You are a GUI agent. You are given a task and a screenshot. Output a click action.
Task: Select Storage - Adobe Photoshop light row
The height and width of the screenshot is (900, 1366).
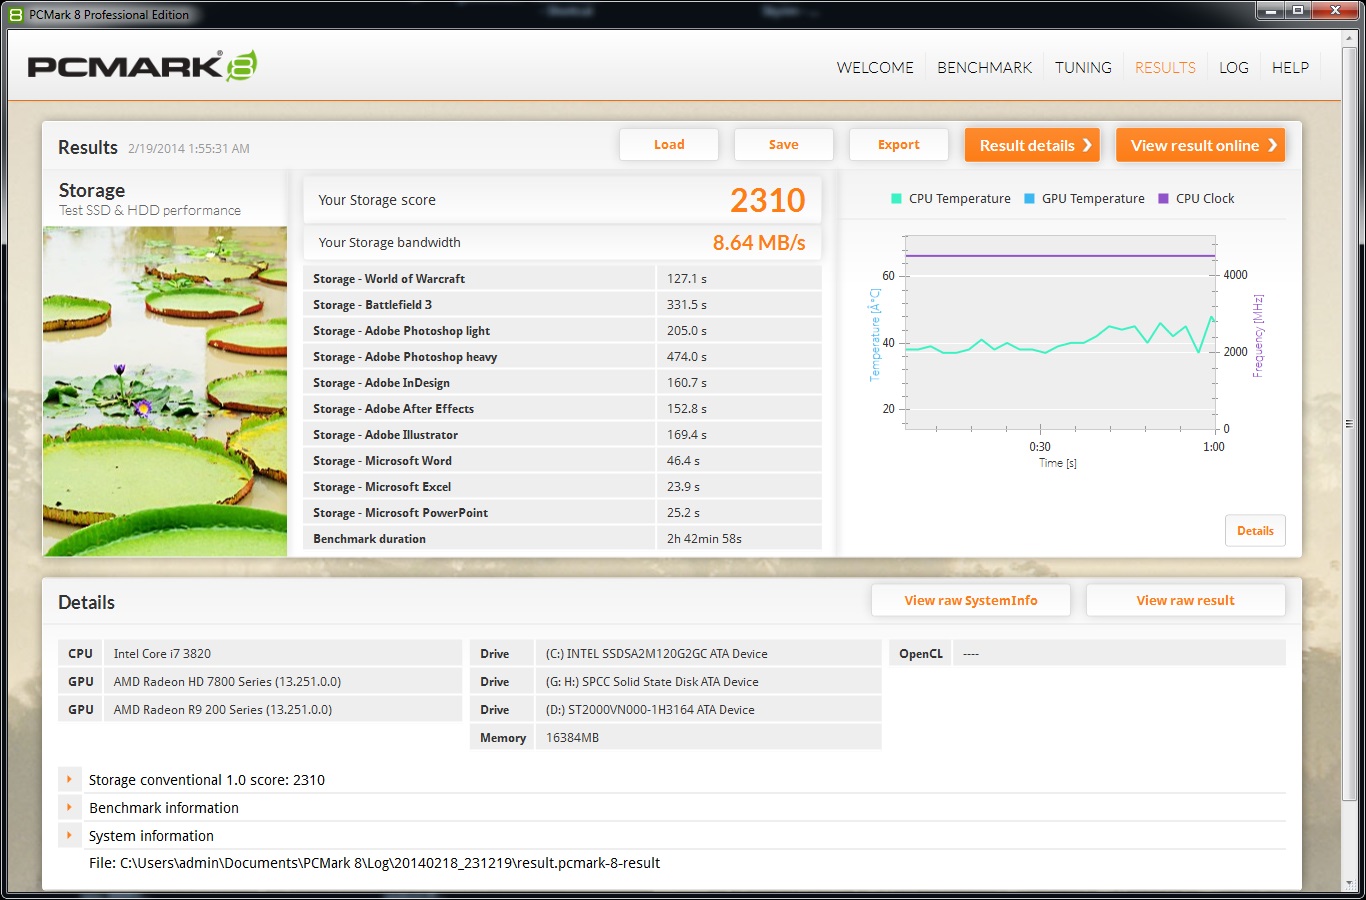562,331
